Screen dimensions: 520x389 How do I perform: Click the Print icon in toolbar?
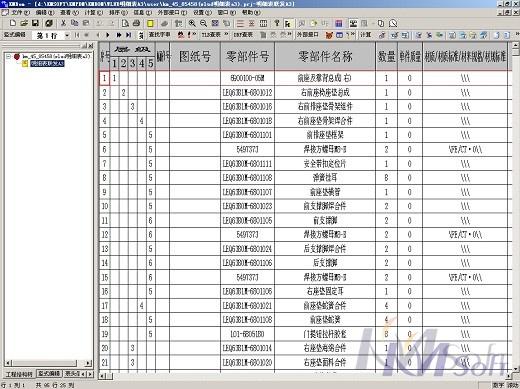[136, 23]
